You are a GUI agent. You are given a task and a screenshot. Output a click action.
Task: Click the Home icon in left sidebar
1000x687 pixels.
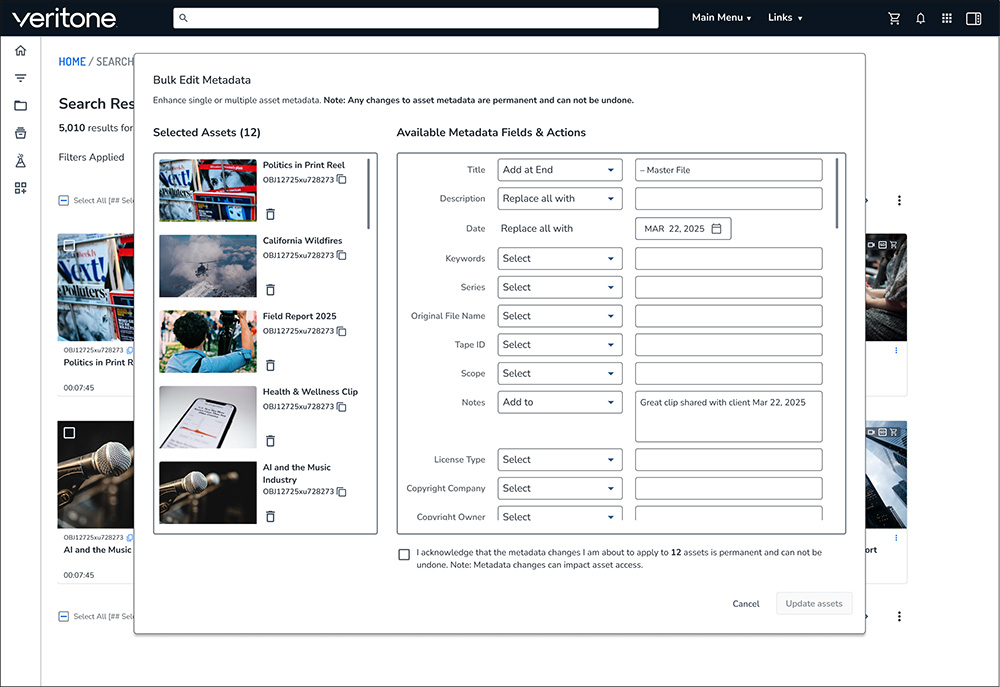point(20,50)
